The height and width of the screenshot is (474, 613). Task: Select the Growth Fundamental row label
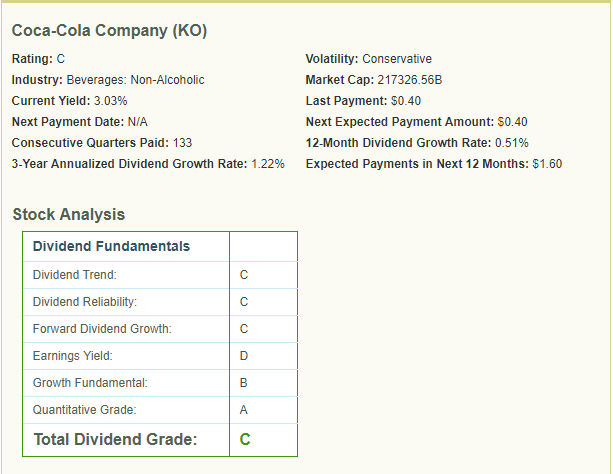click(x=90, y=383)
